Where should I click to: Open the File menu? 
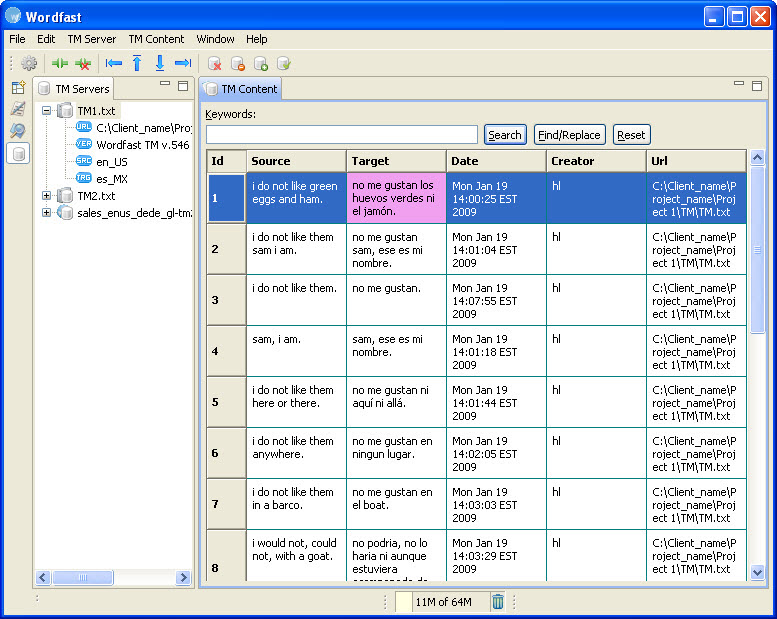pyautogui.click(x=17, y=39)
